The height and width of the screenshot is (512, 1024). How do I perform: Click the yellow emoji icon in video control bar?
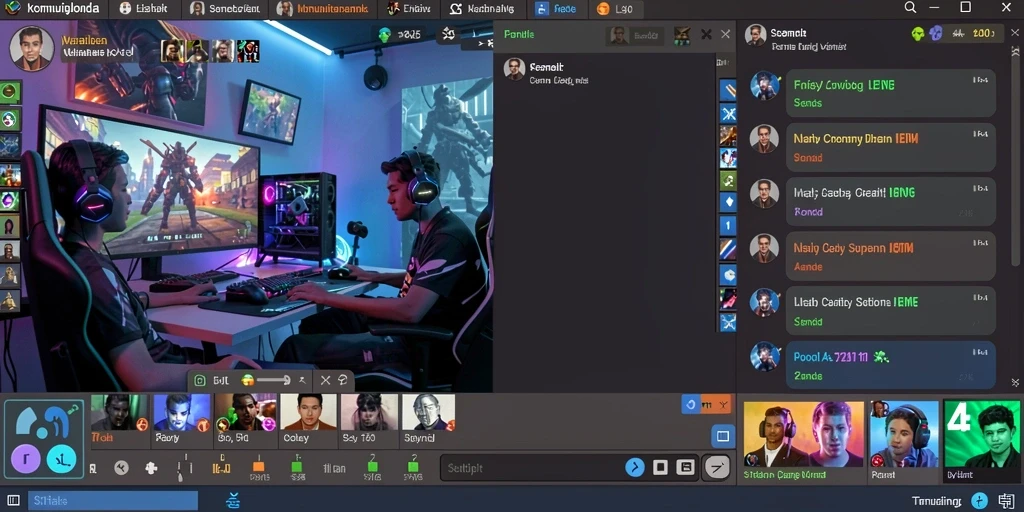[248, 380]
